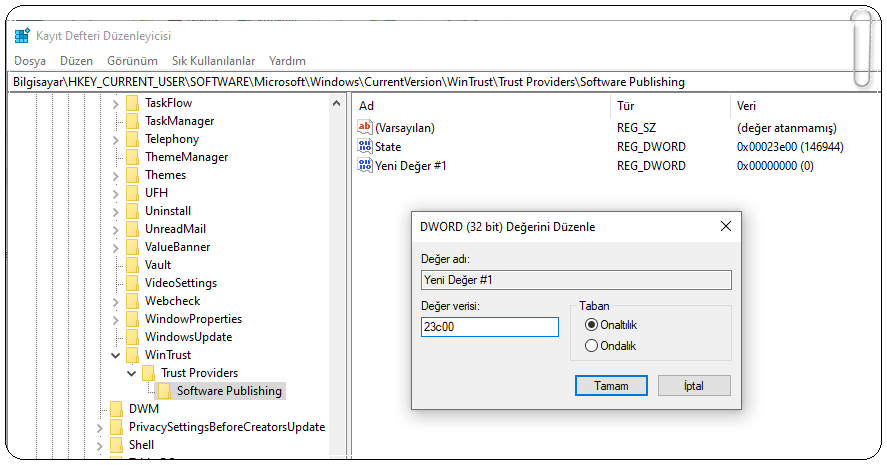Open the Dosya menu
Screen dimensions: 887x465
point(30,61)
